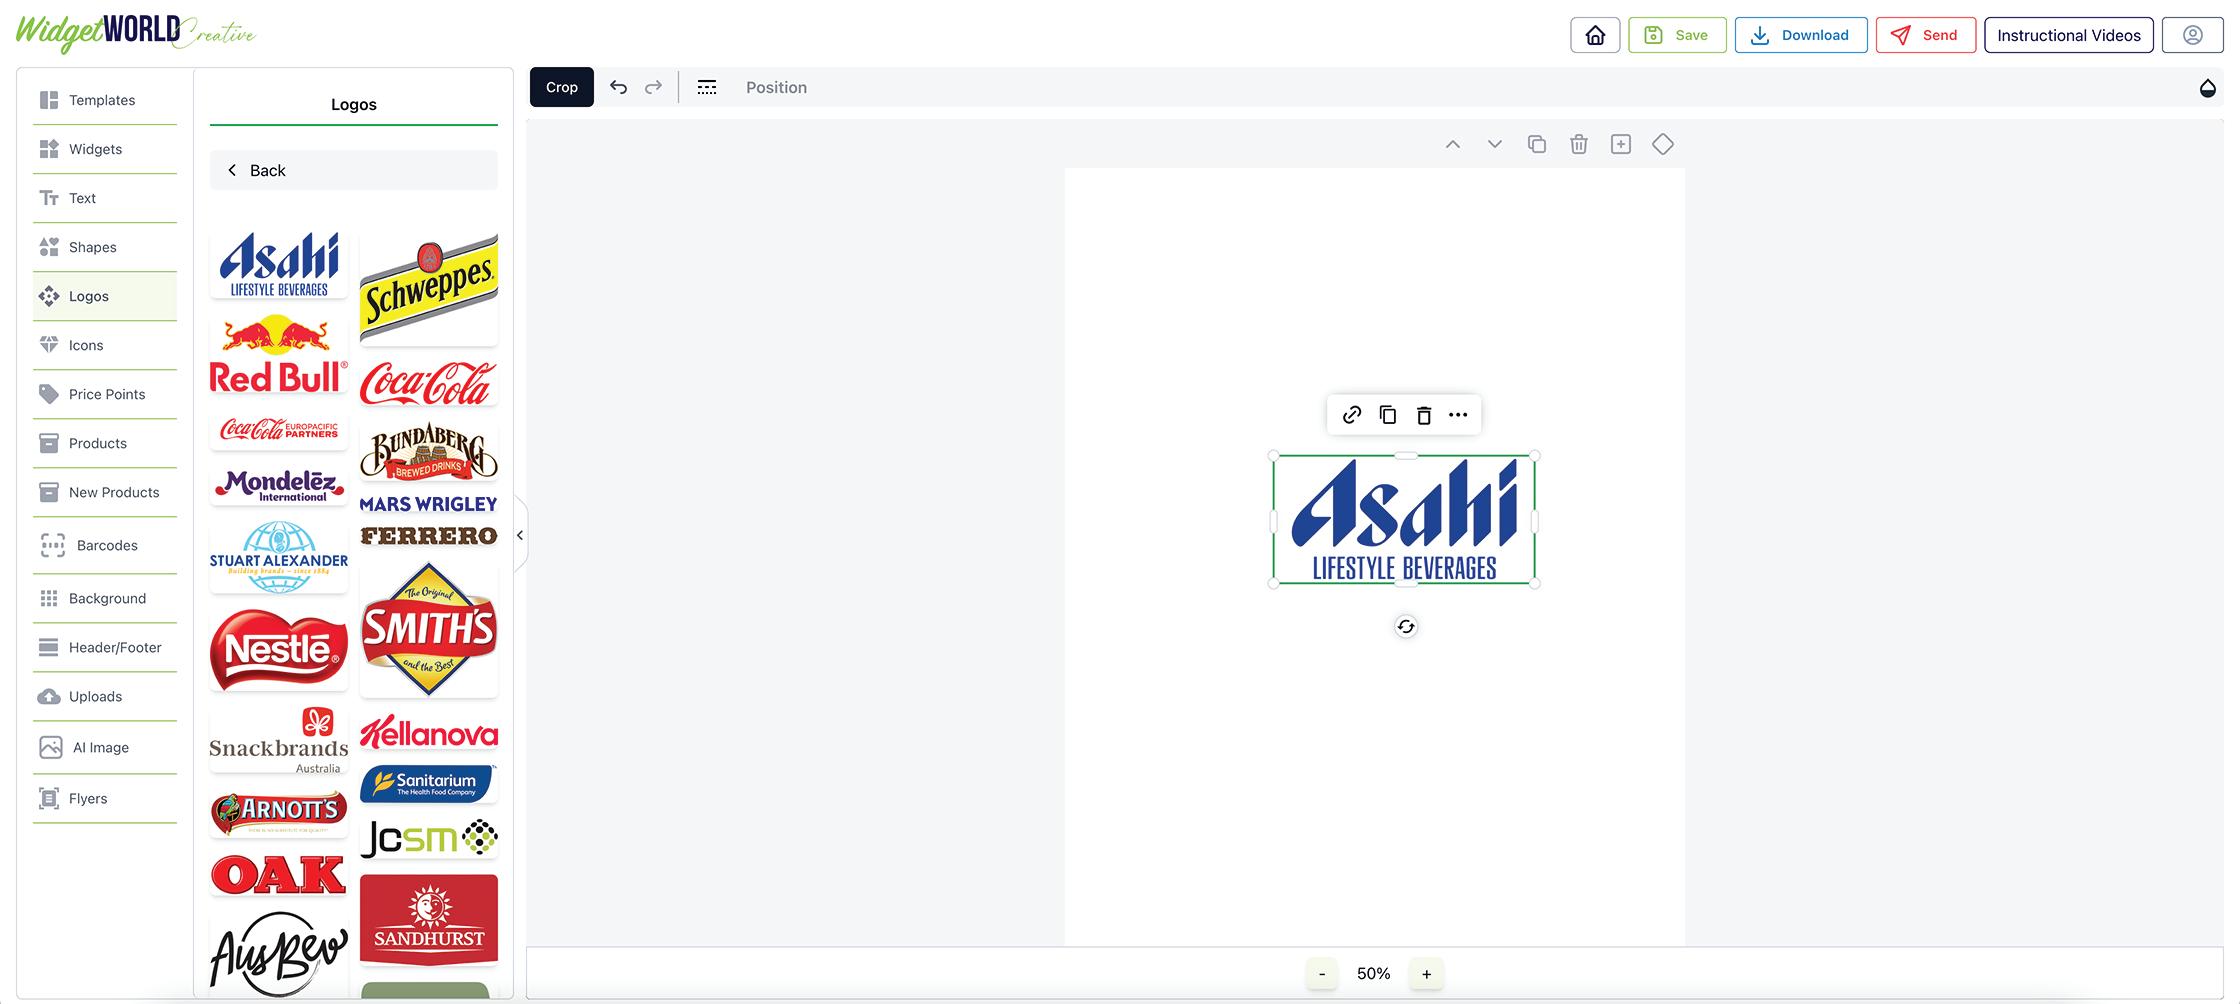Open the Header/Footer section
The height and width of the screenshot is (1004, 2240).
coord(105,647)
